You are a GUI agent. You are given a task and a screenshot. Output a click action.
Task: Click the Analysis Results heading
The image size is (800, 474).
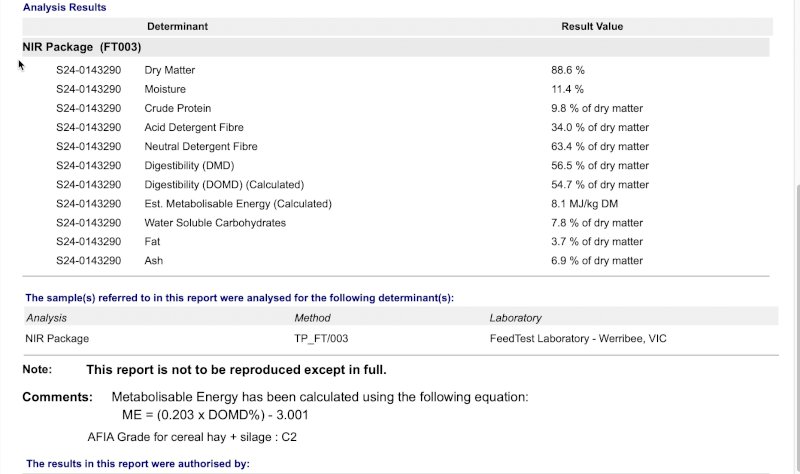(65, 7)
